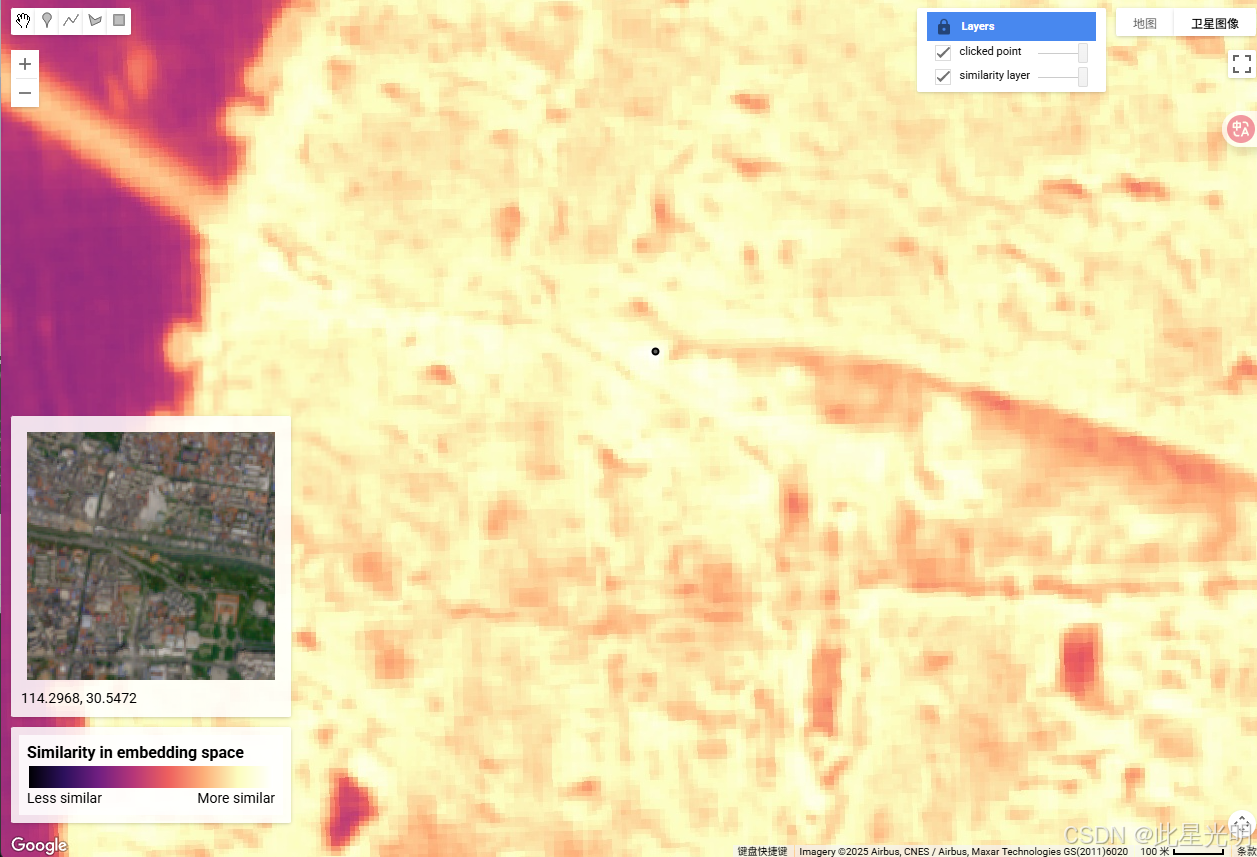The width and height of the screenshot is (1257, 857).
Task: Click the Layers panel header button
Action: coord(1011,27)
